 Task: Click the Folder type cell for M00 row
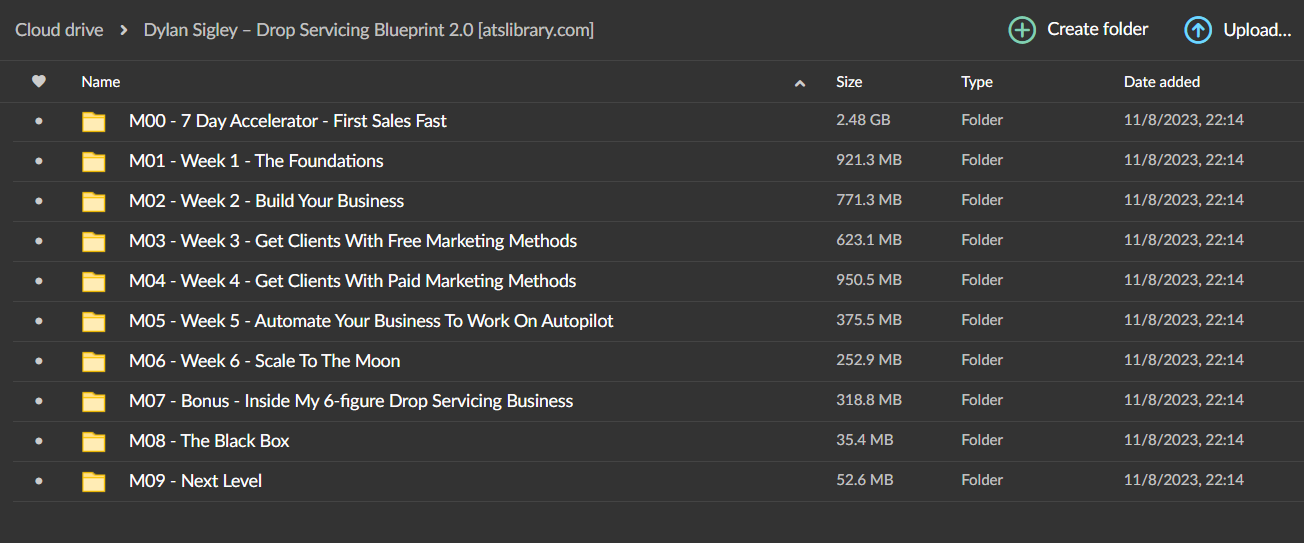tap(982, 120)
